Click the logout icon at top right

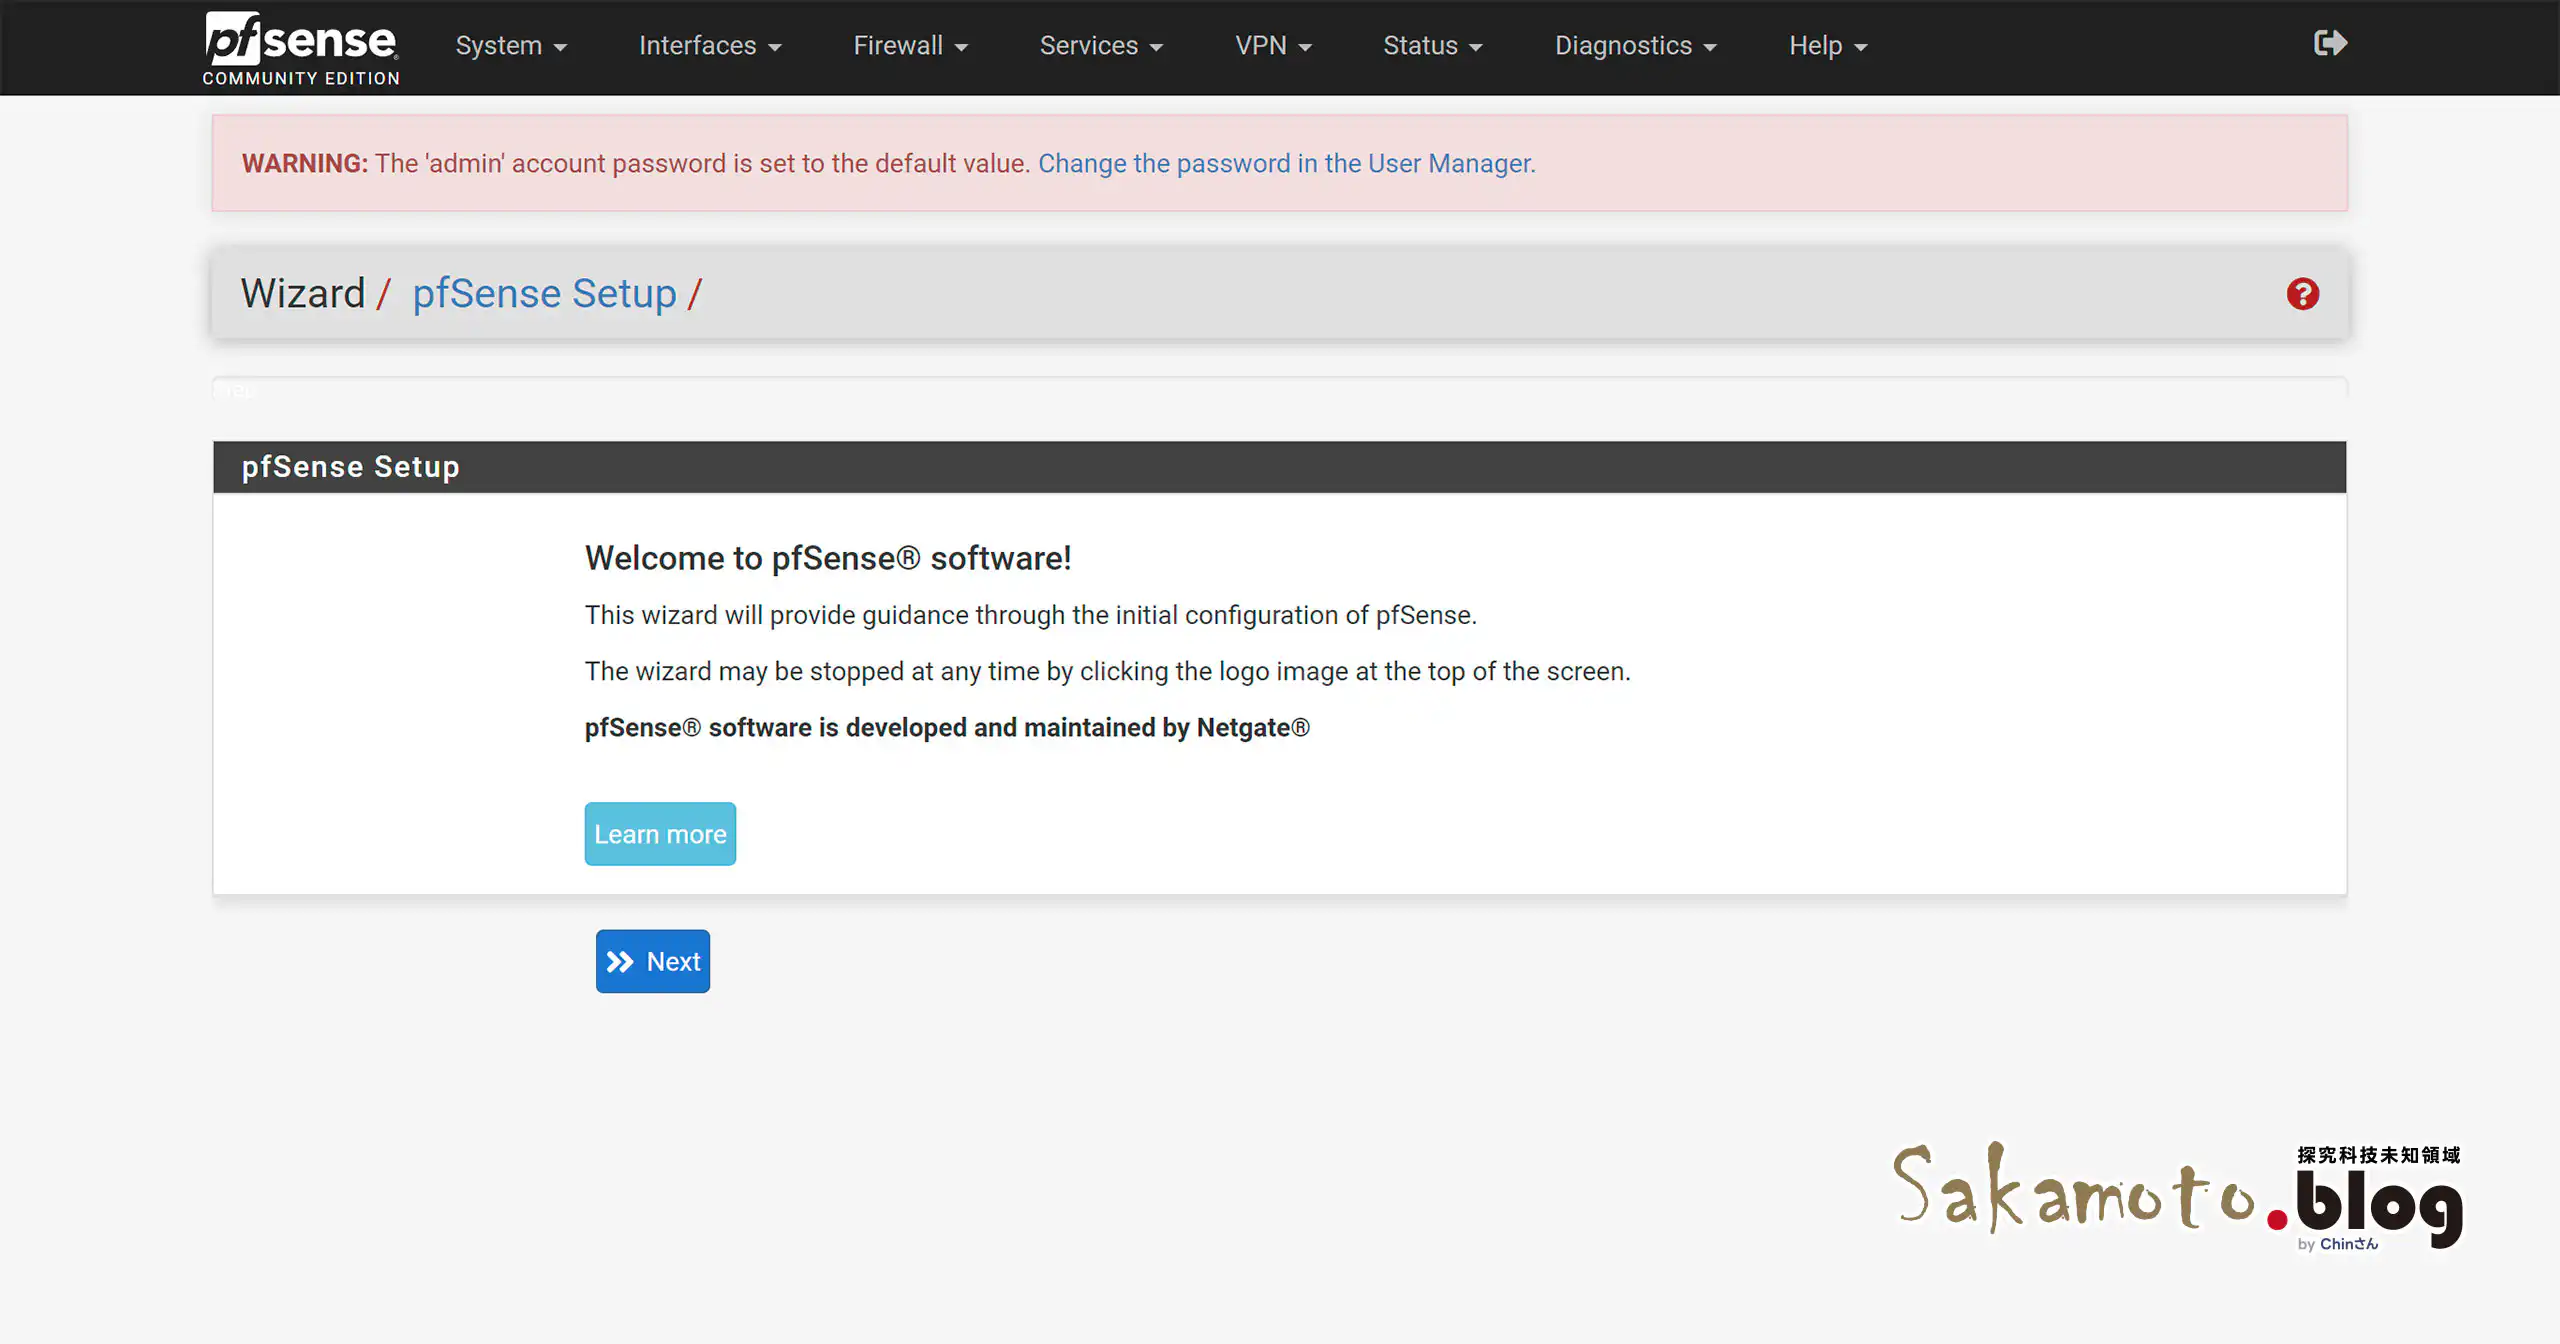[x=2330, y=42]
